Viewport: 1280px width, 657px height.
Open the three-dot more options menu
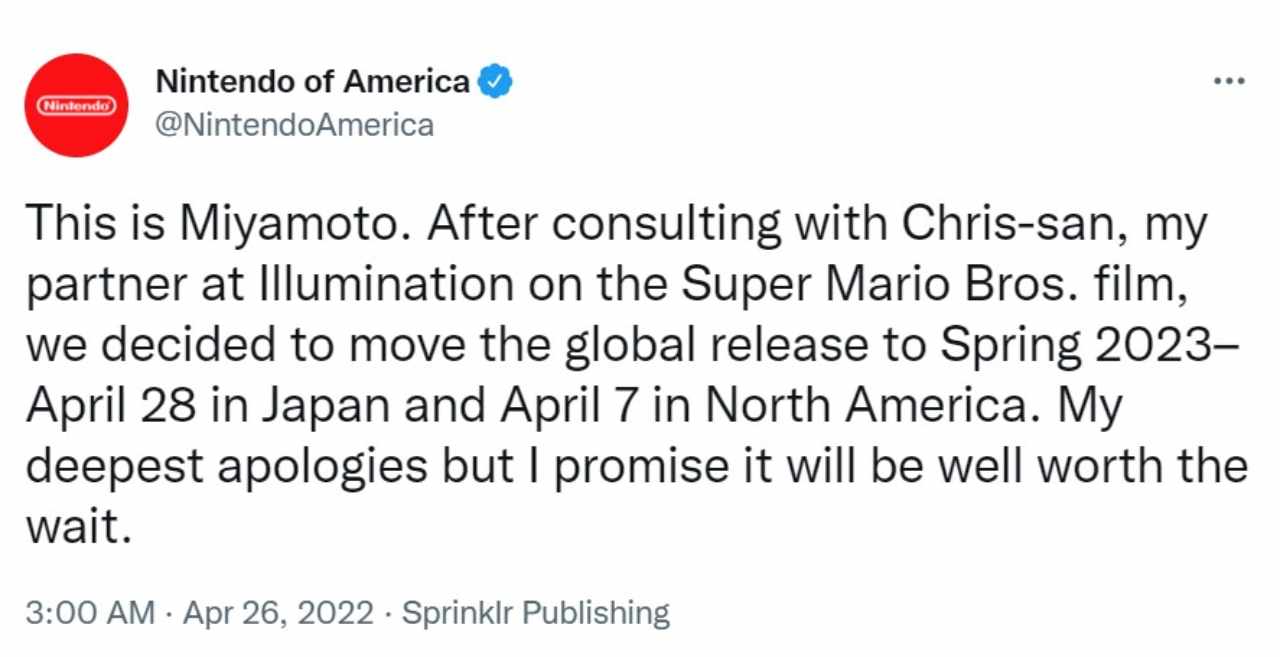coord(1228,80)
